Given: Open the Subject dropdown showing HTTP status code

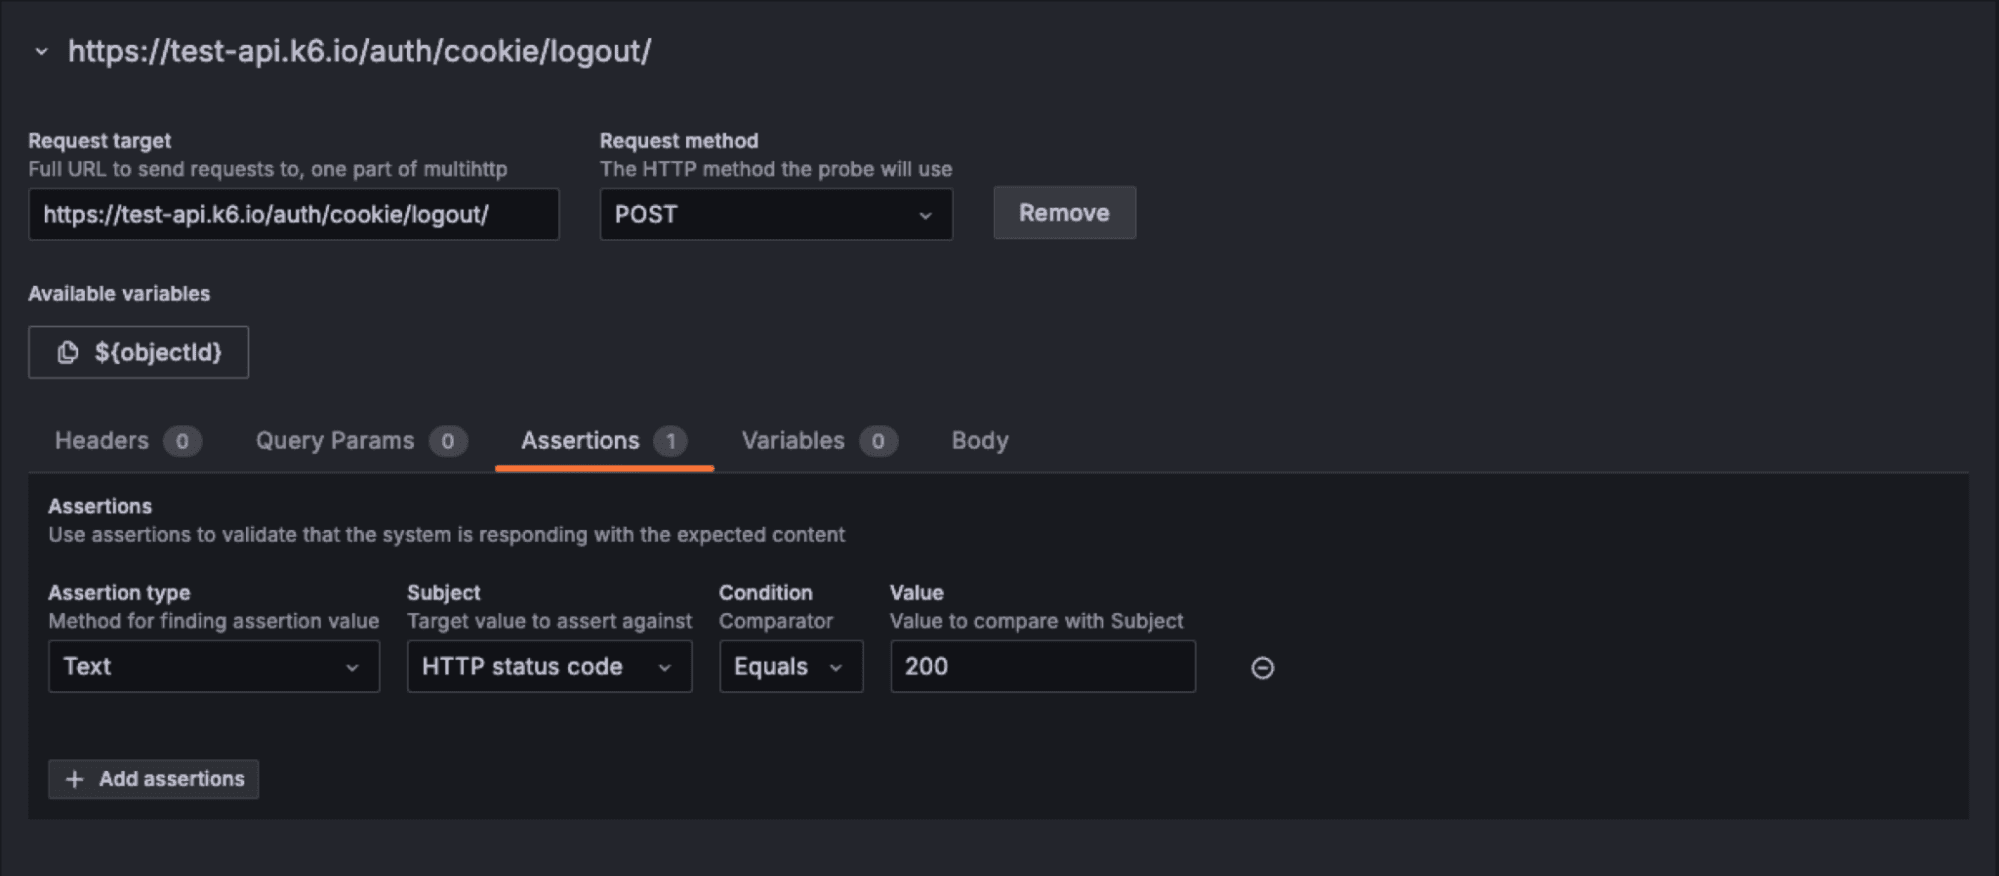Looking at the screenshot, I should 549,666.
